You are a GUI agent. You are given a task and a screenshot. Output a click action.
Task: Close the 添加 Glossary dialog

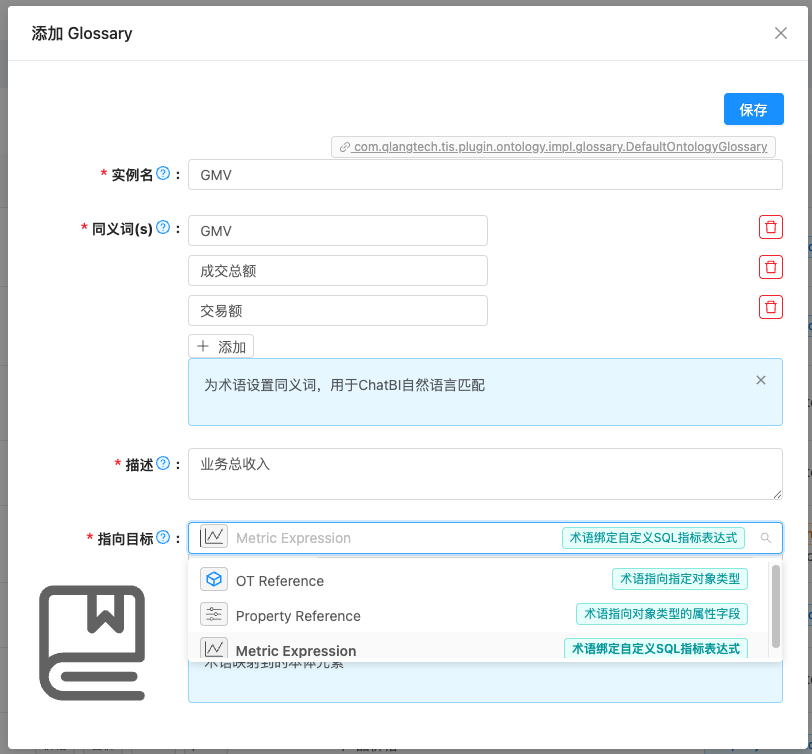click(780, 33)
